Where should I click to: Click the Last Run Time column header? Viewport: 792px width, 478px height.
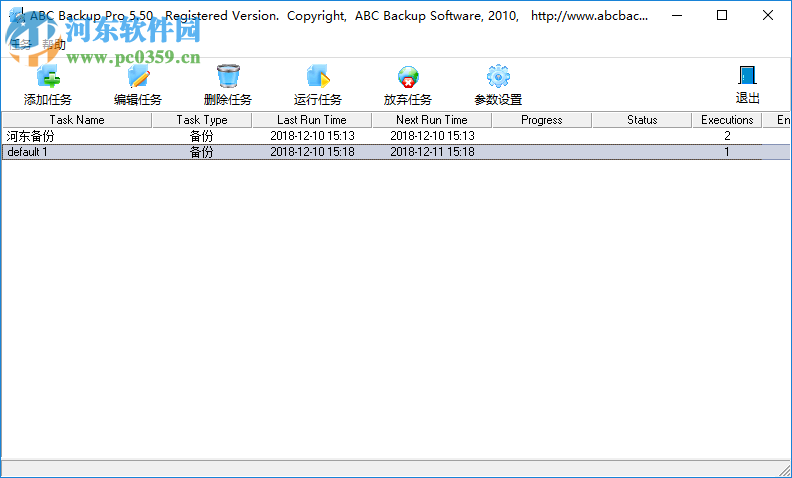pyautogui.click(x=312, y=120)
